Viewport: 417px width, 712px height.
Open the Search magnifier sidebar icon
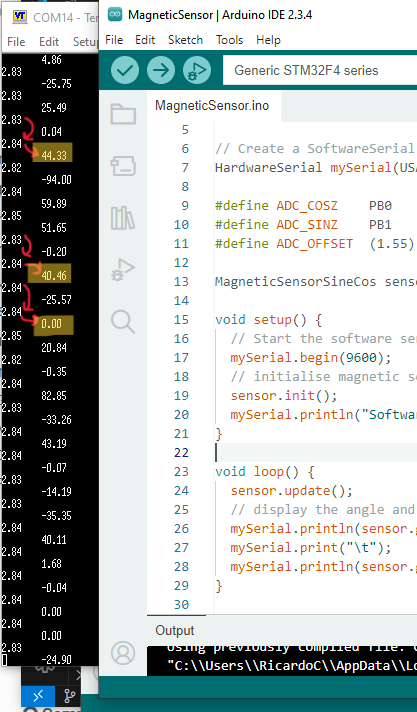(123, 322)
